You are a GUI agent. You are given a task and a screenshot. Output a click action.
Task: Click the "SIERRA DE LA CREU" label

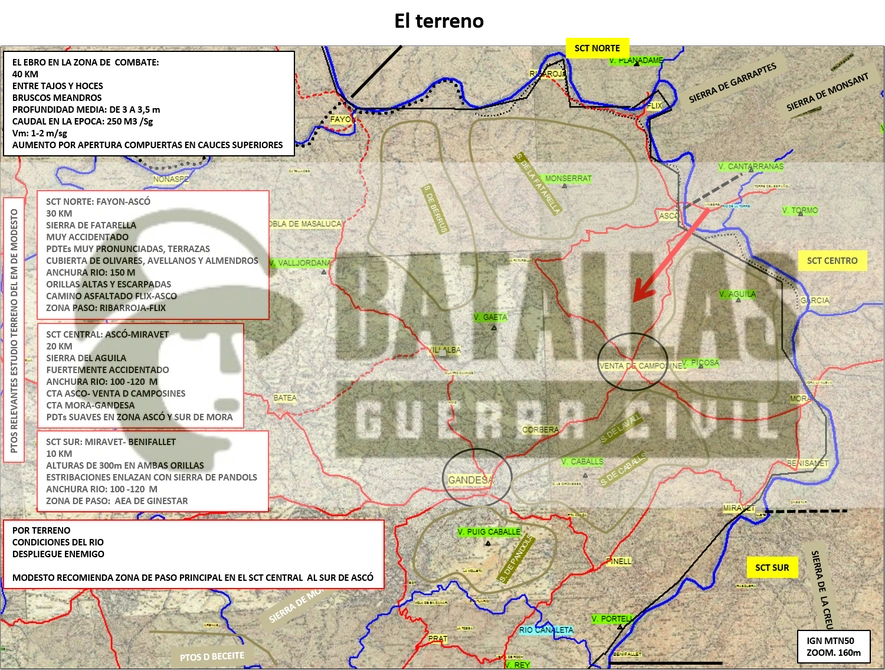[822, 590]
